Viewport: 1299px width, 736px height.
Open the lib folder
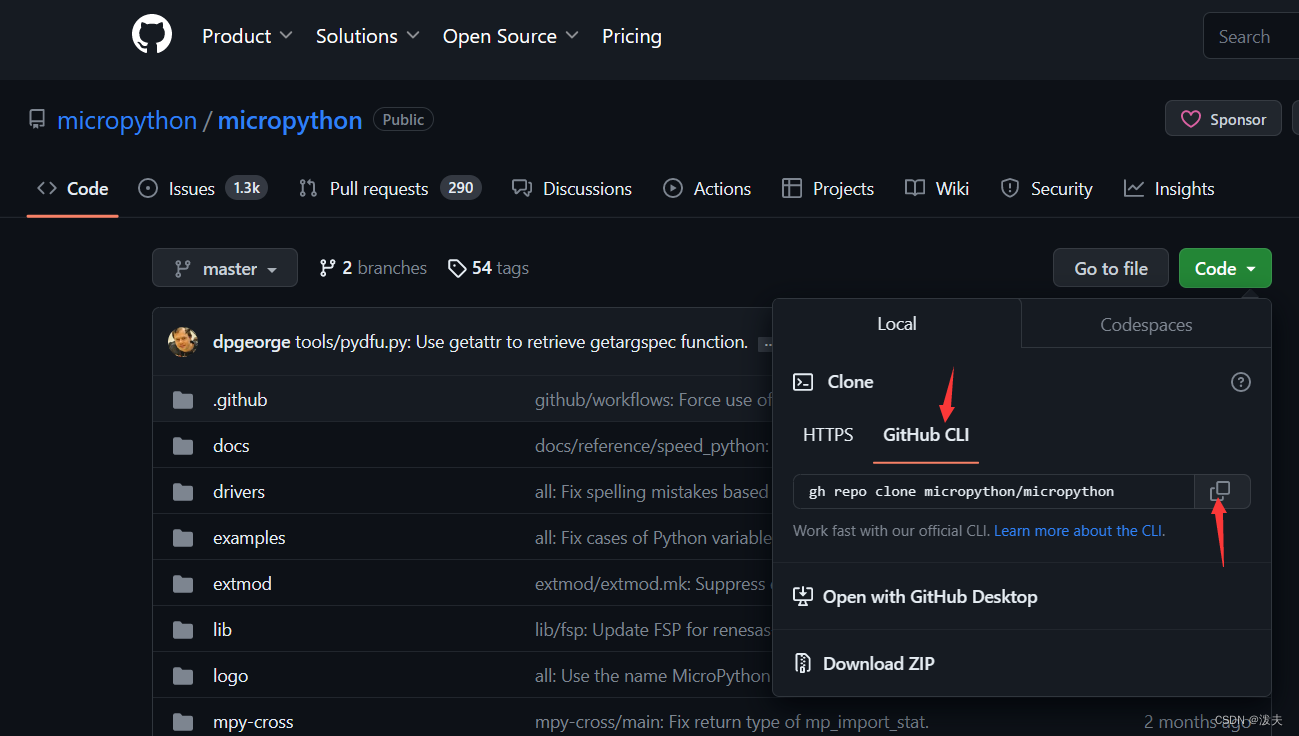pos(222,630)
